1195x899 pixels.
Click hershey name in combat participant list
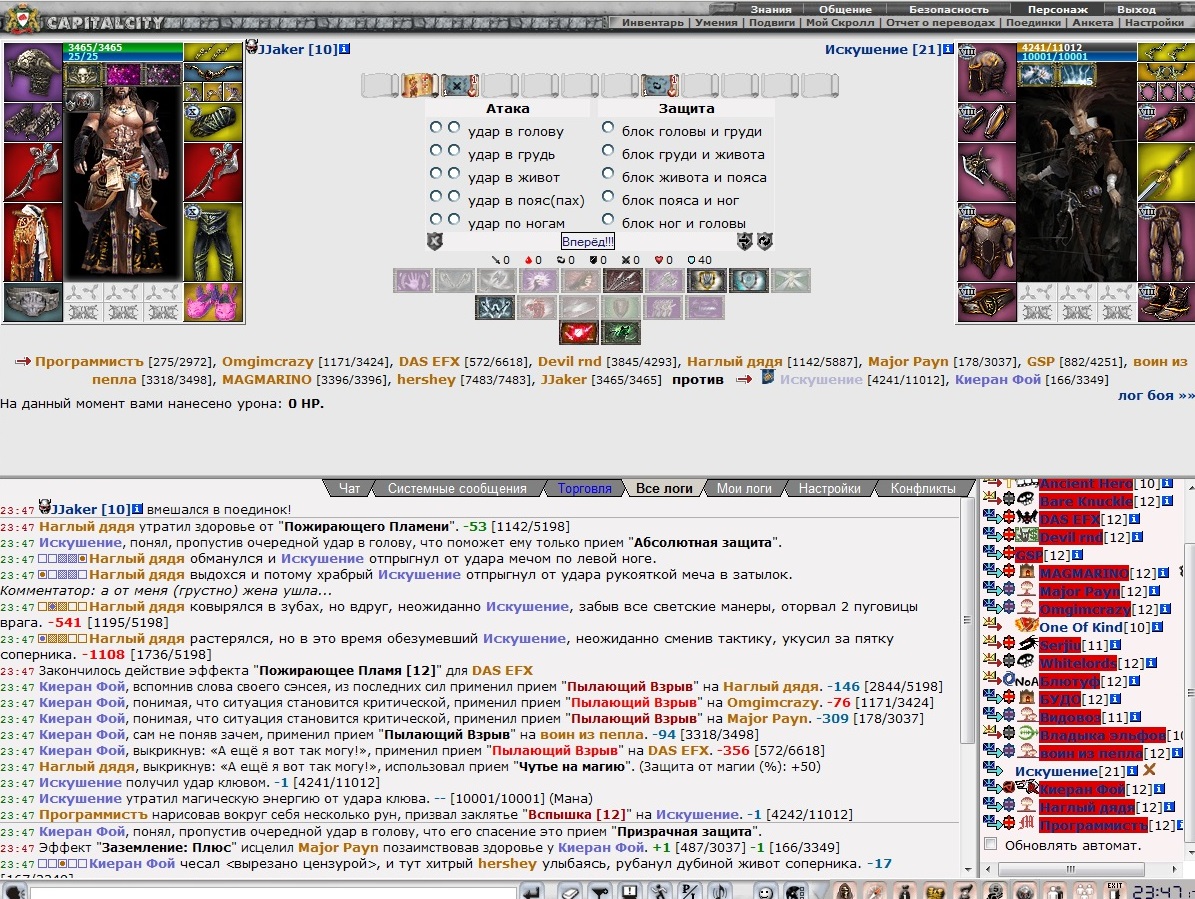coord(425,379)
